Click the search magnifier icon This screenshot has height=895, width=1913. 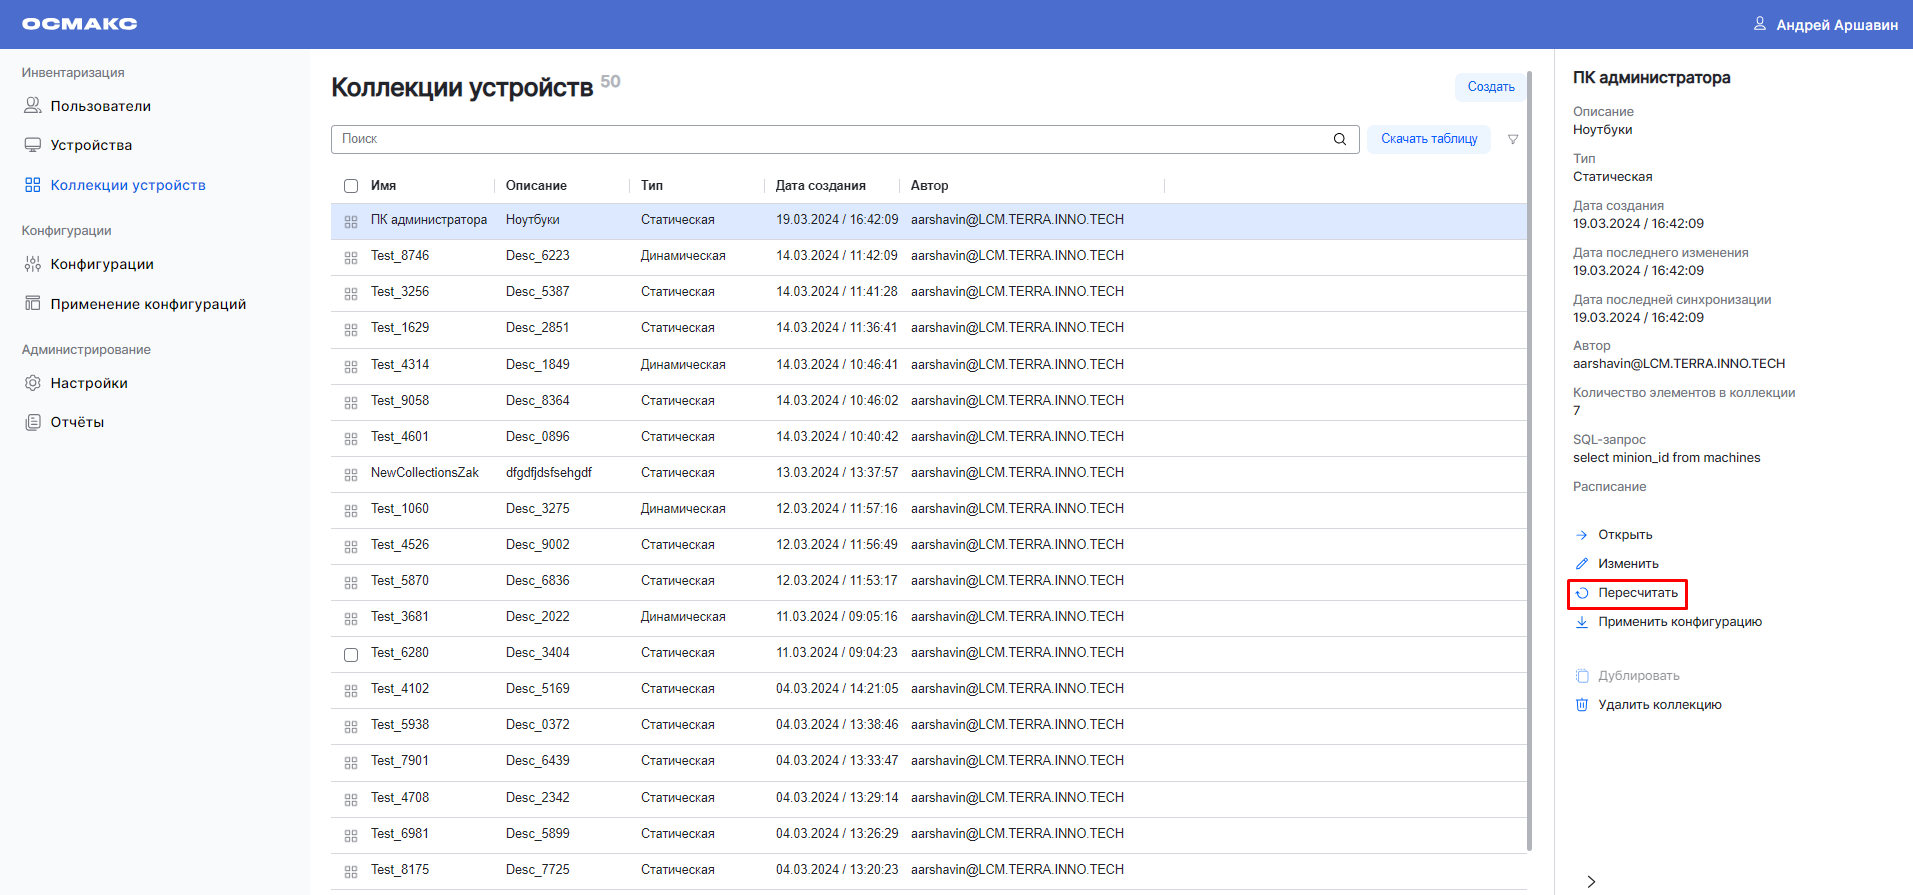pyautogui.click(x=1339, y=139)
